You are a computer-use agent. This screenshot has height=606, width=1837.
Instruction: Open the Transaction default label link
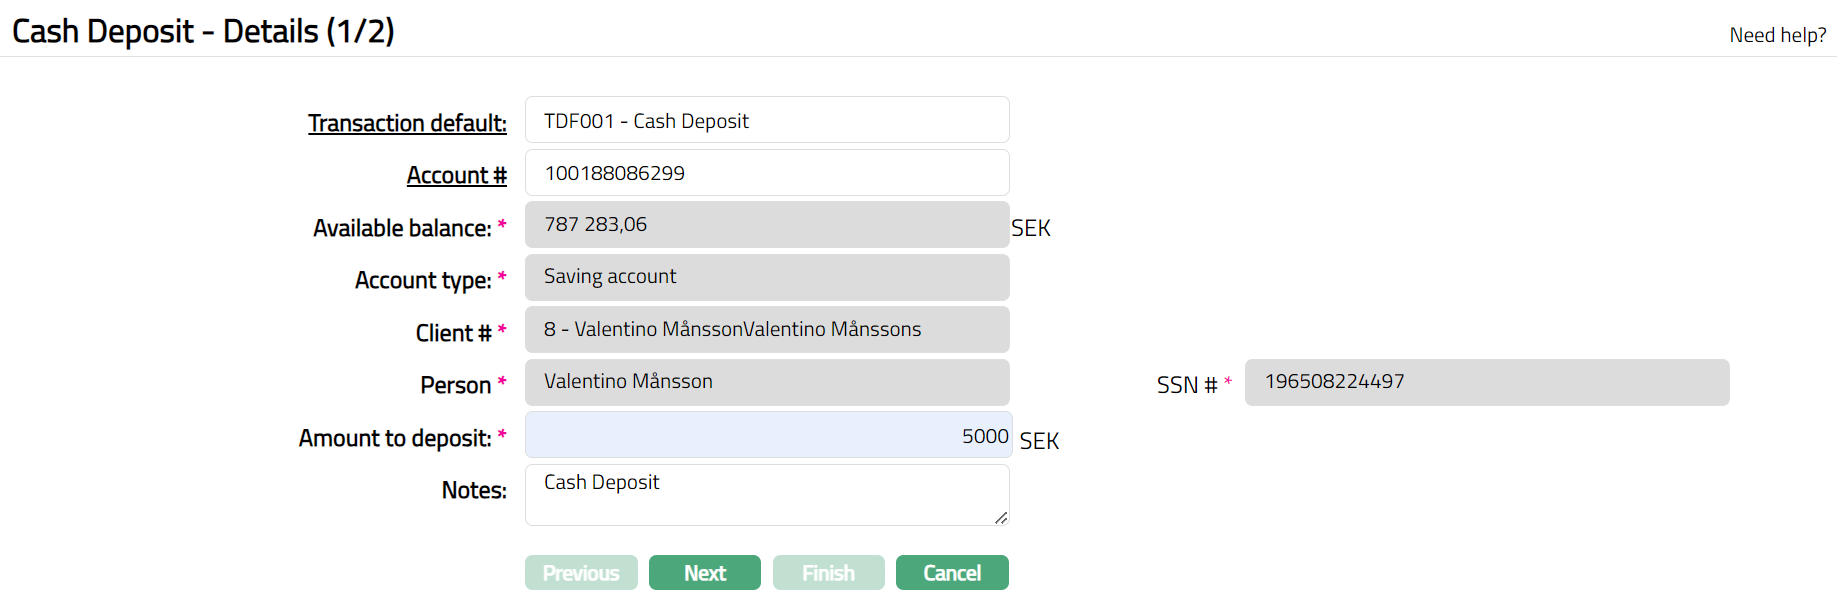[x=407, y=123]
